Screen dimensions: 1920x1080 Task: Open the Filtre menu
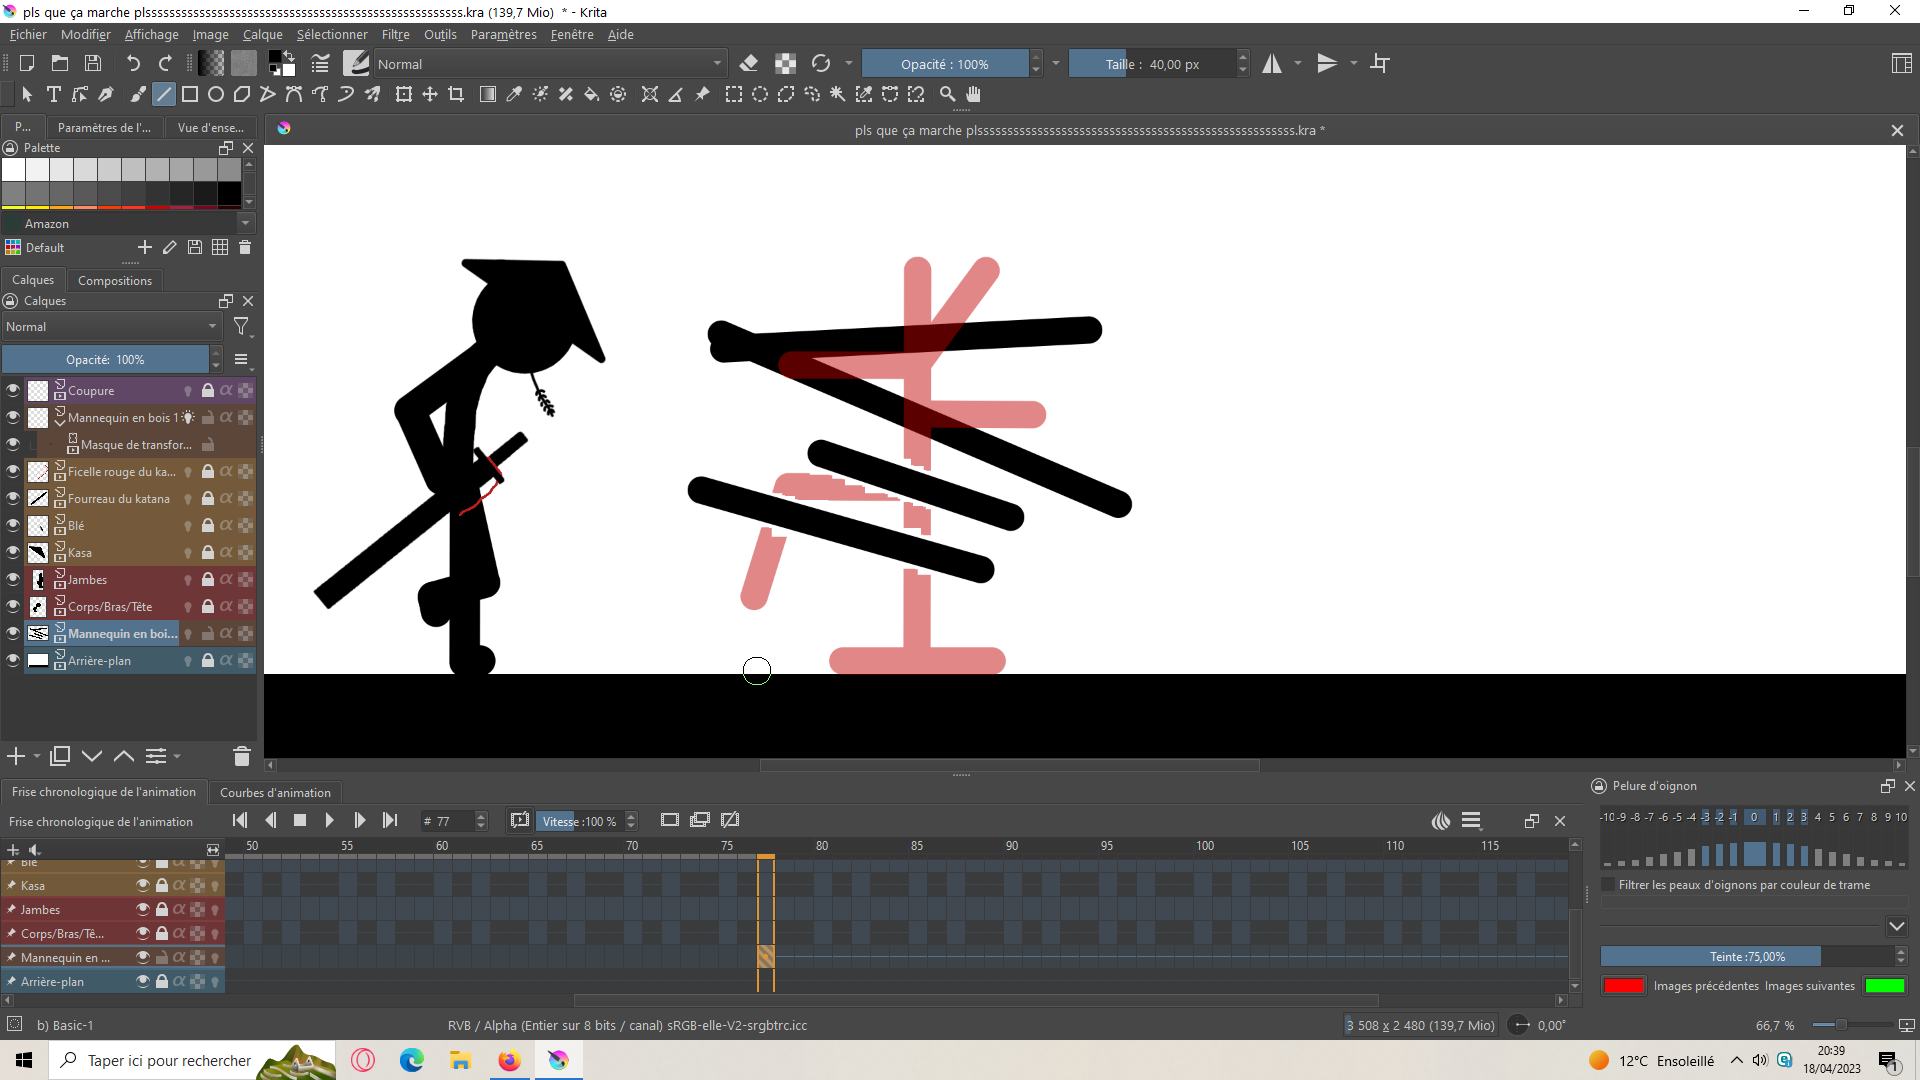click(x=395, y=35)
